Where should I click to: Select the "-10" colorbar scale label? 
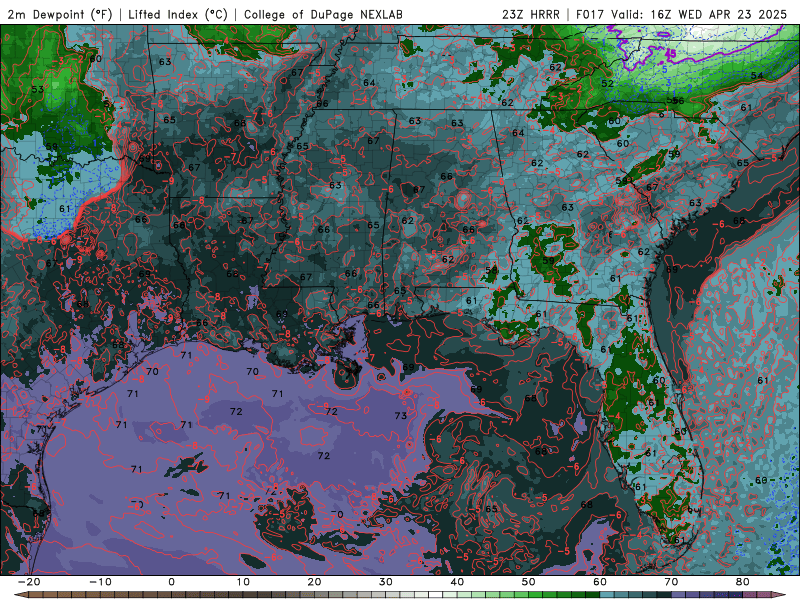pyautogui.click(x=100, y=582)
